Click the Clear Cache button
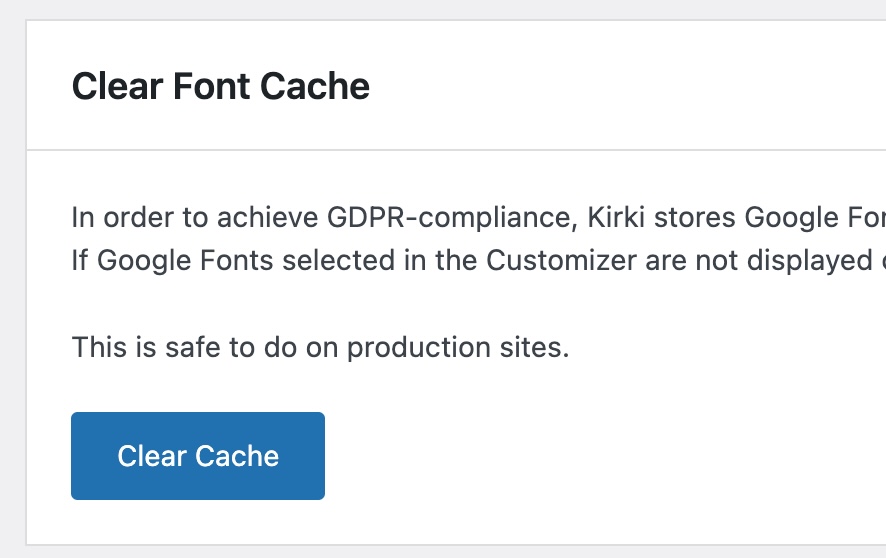Screen dimensions: 886x558 point(198,456)
